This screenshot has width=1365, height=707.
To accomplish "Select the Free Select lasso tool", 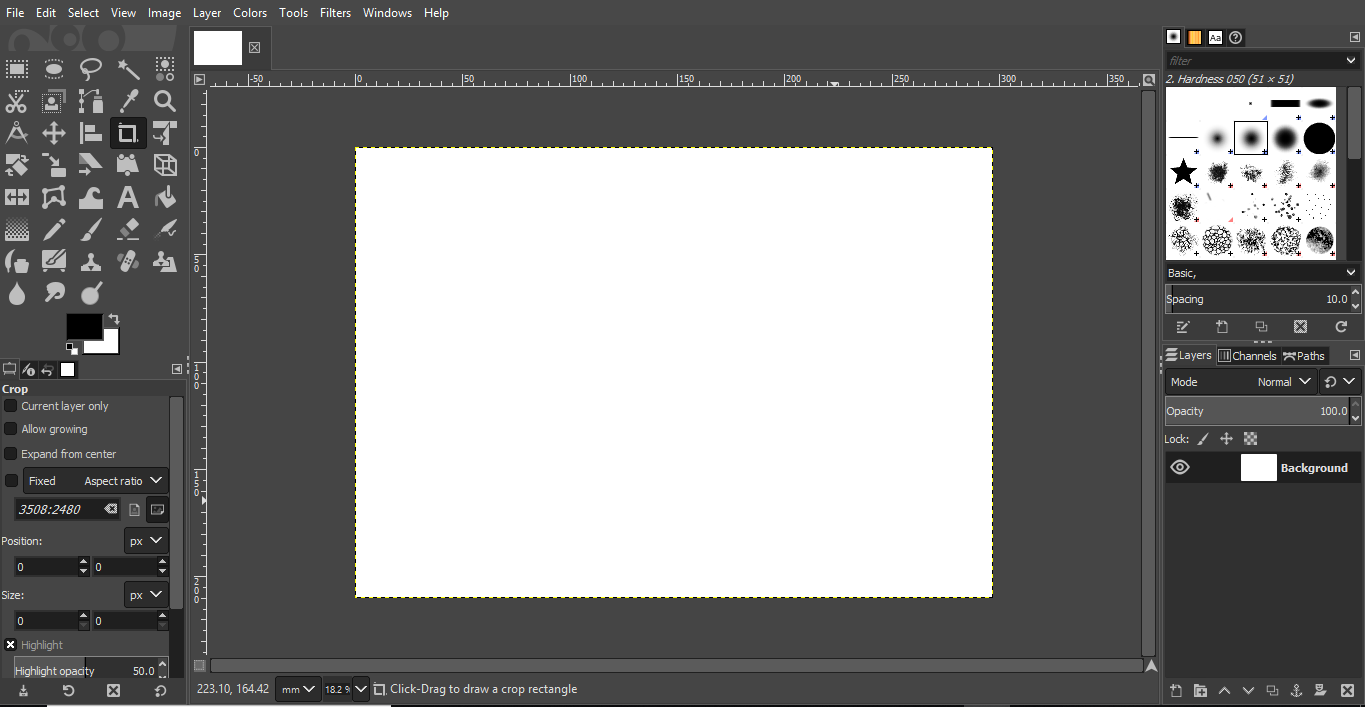I will (x=91, y=69).
